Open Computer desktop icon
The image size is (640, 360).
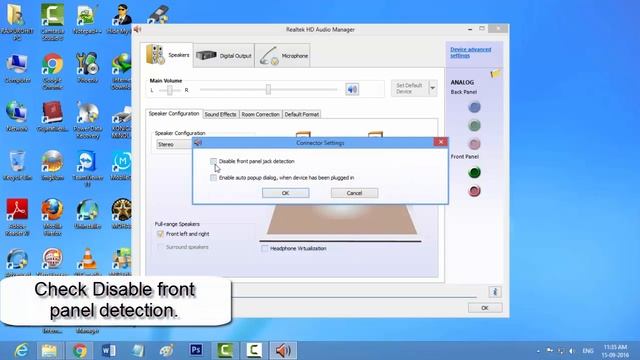pyautogui.click(x=17, y=69)
